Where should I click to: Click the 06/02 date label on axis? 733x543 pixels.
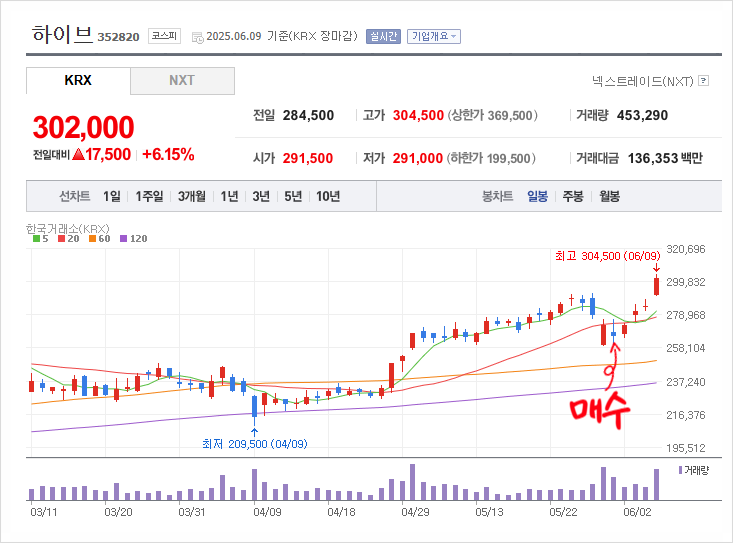point(637,512)
